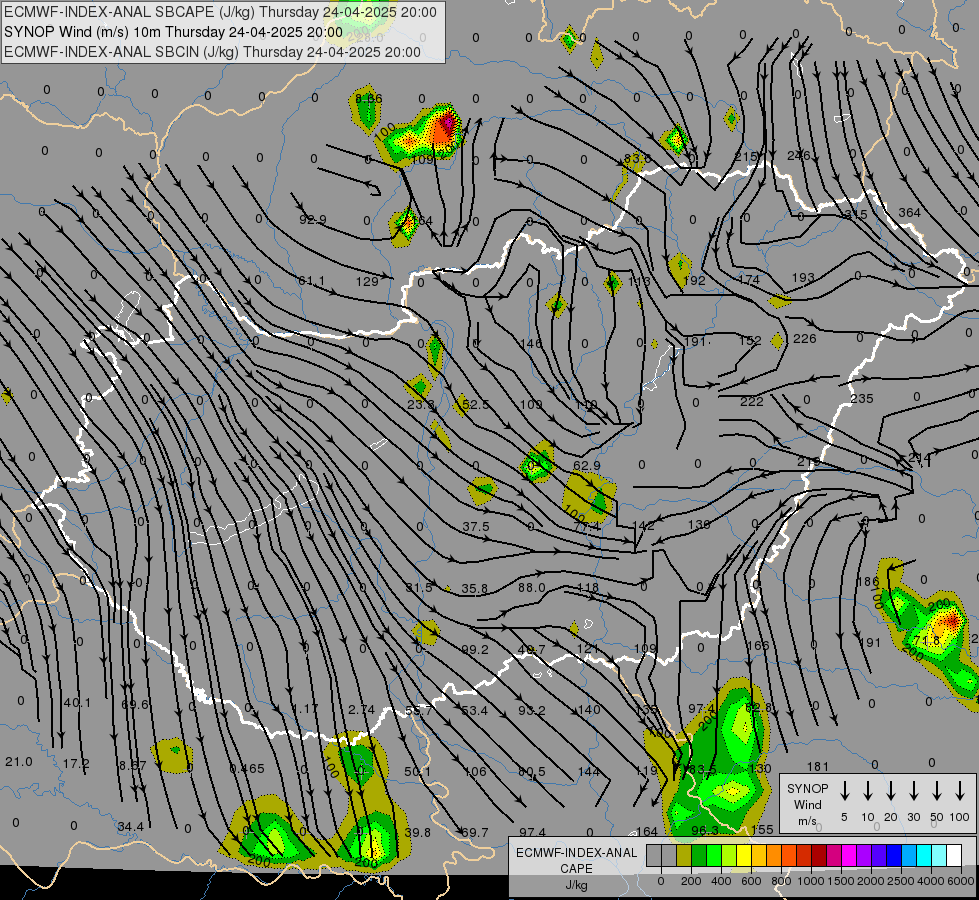Click the map value 88.0

click(x=531, y=588)
